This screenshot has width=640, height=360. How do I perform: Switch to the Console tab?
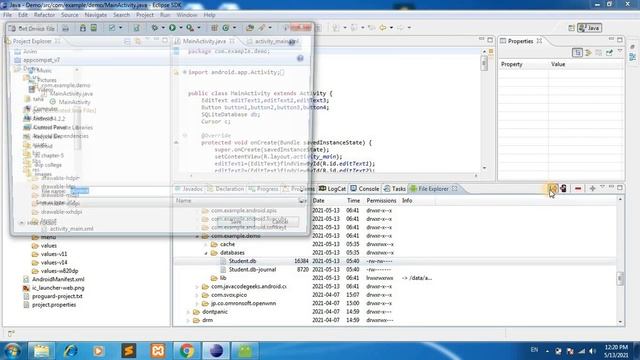tap(364, 189)
